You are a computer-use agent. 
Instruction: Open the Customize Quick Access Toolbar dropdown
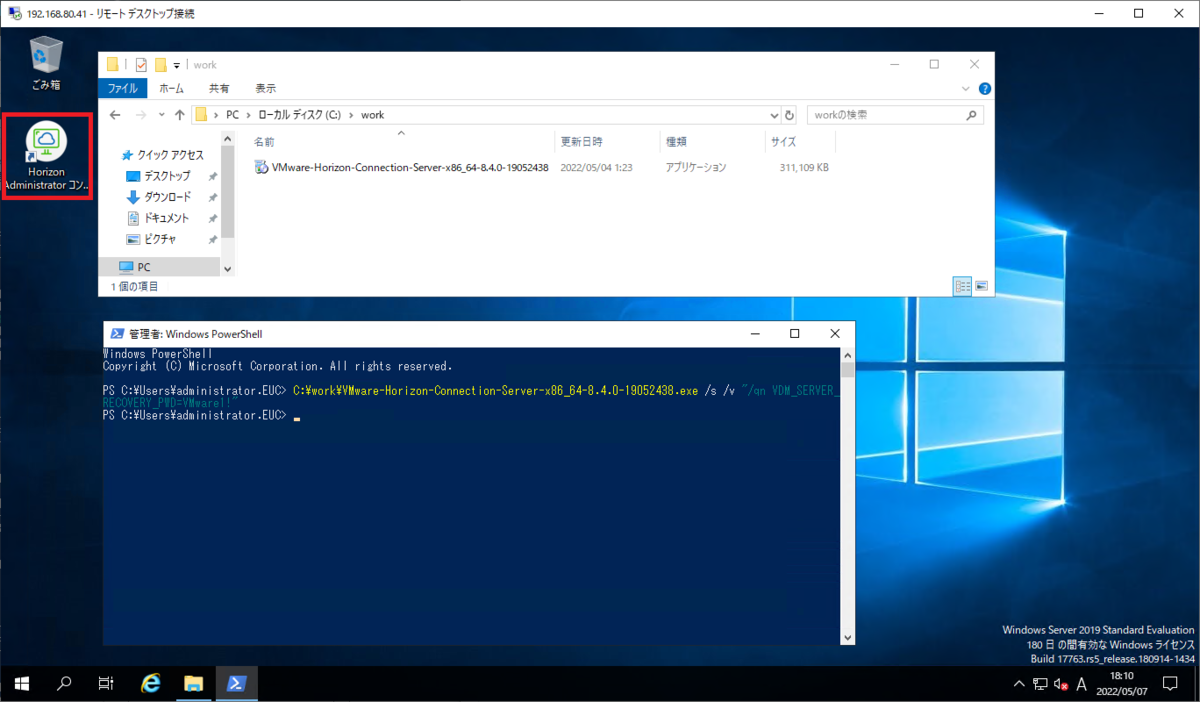pyautogui.click(x=177, y=65)
